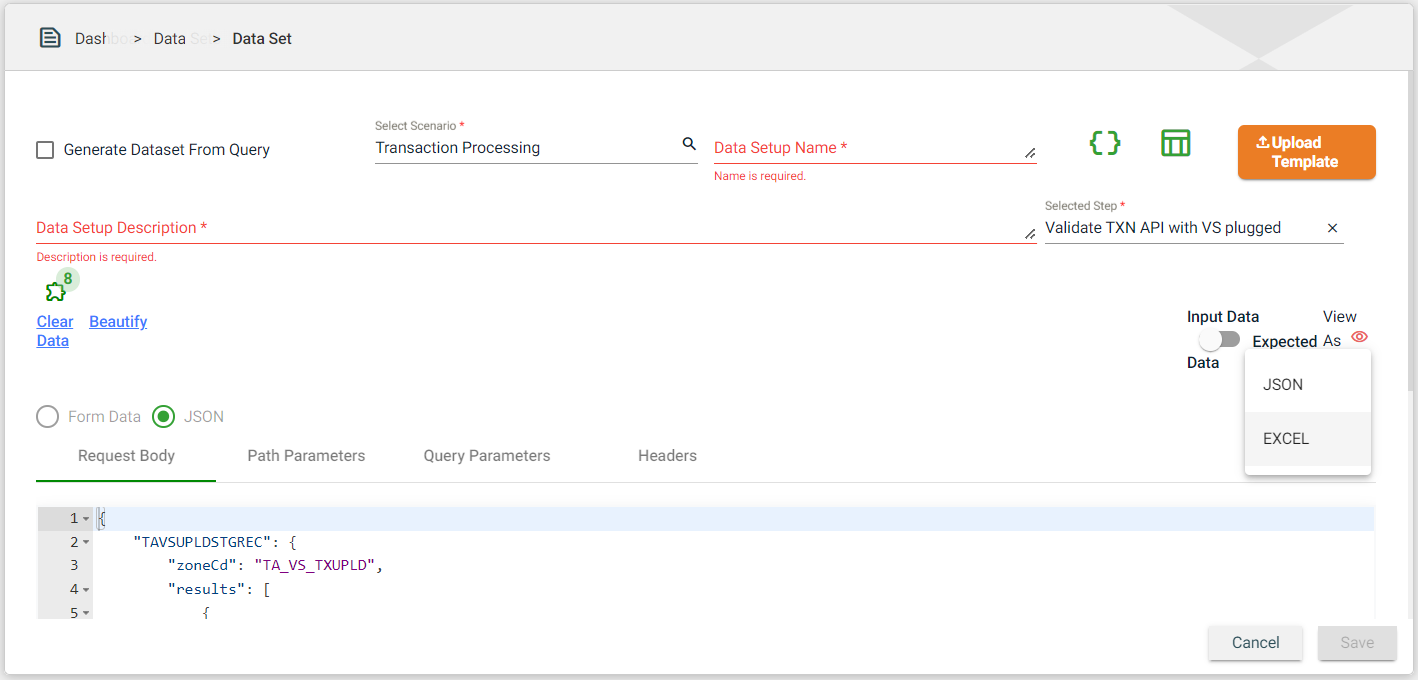1418x680 pixels.
Task: Click the red eye View As icon
Action: 1359,337
